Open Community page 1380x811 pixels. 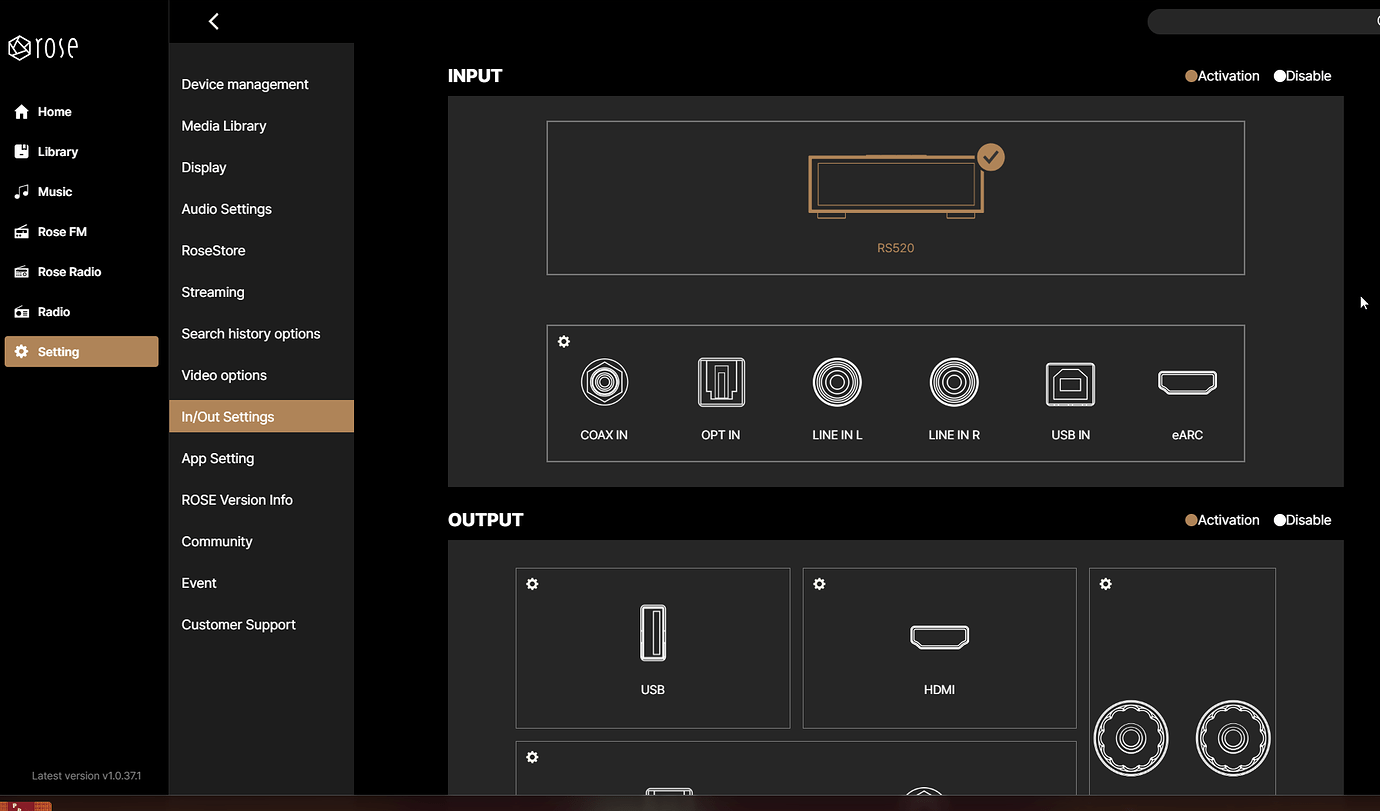pyautogui.click(x=261, y=542)
